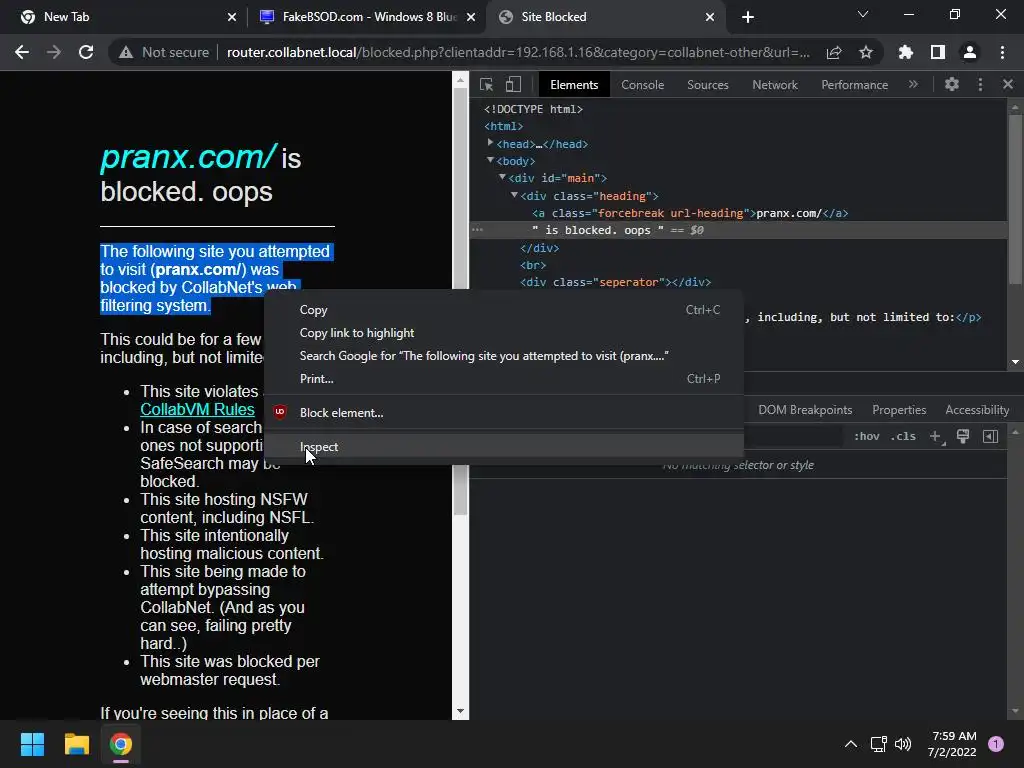Toggle the .cls class editor
This screenshot has width=1024, height=768.
903,436
